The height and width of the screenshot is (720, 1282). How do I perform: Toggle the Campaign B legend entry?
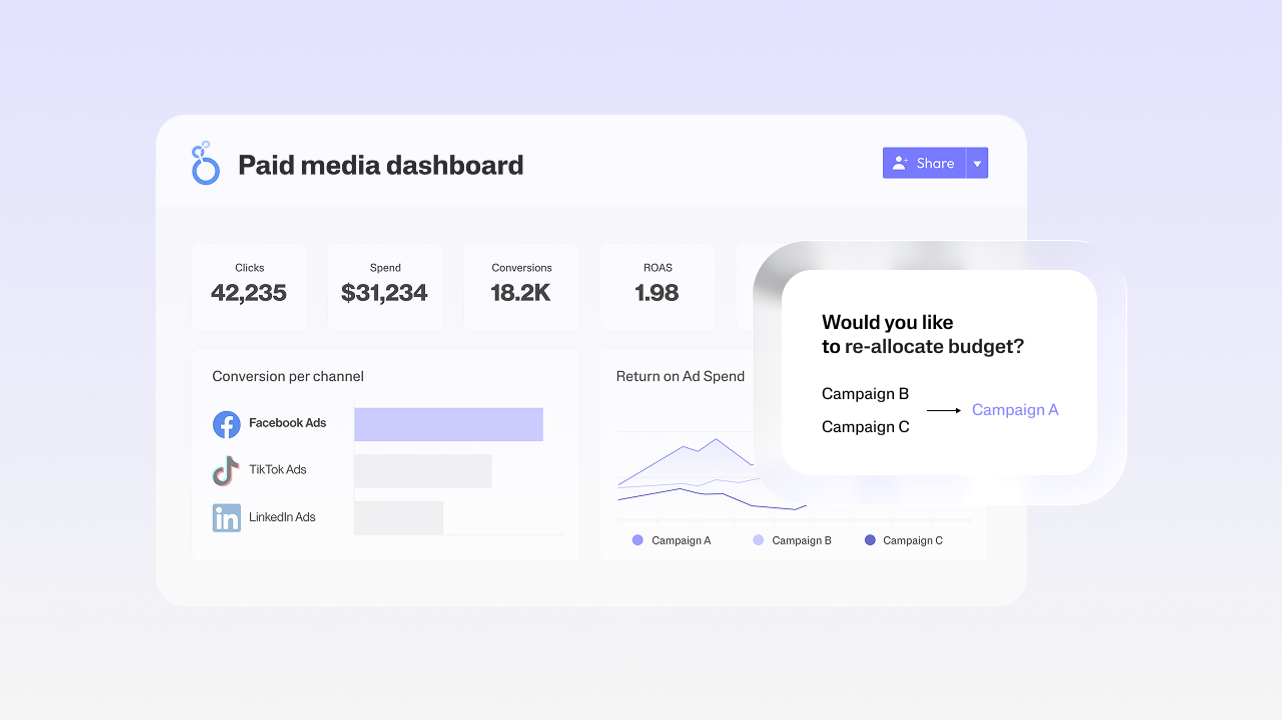coord(792,540)
